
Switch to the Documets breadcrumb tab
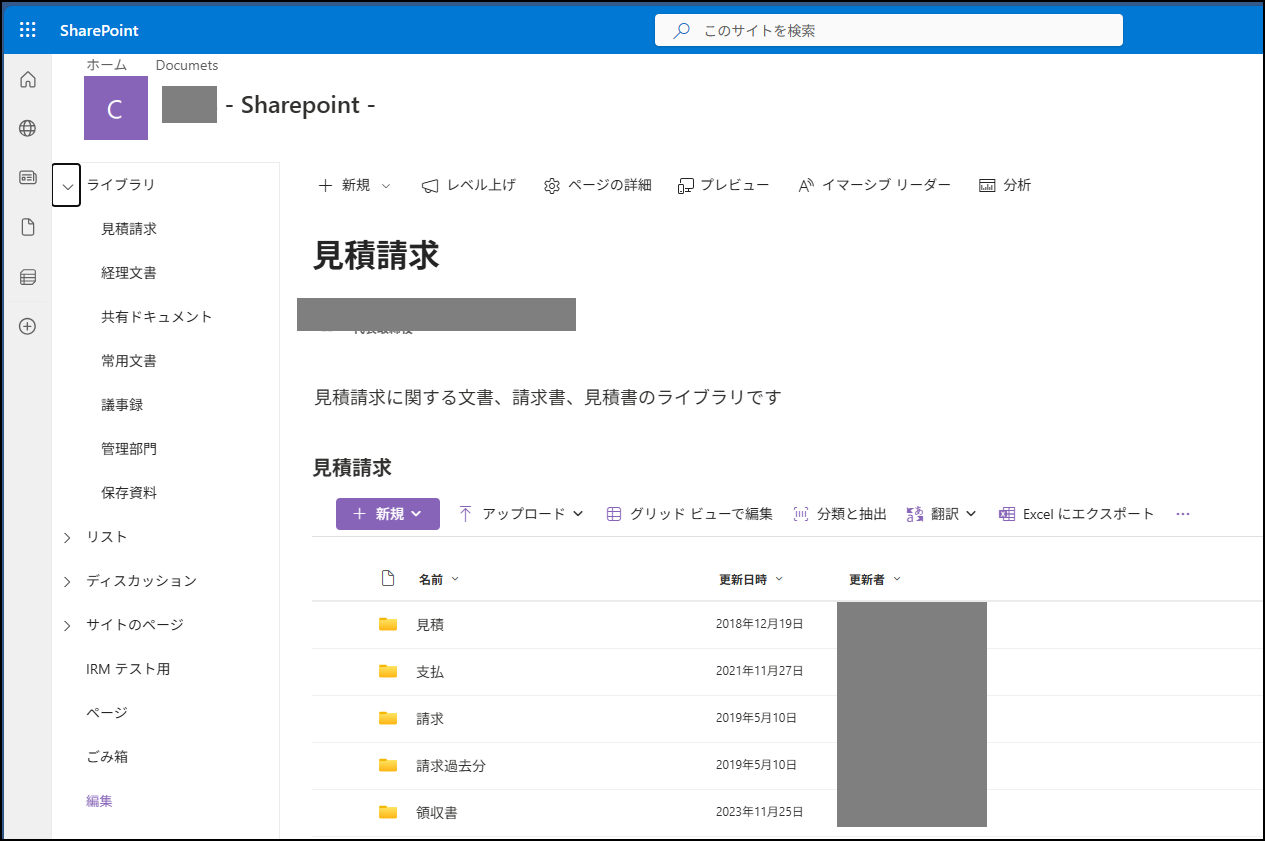[186, 64]
